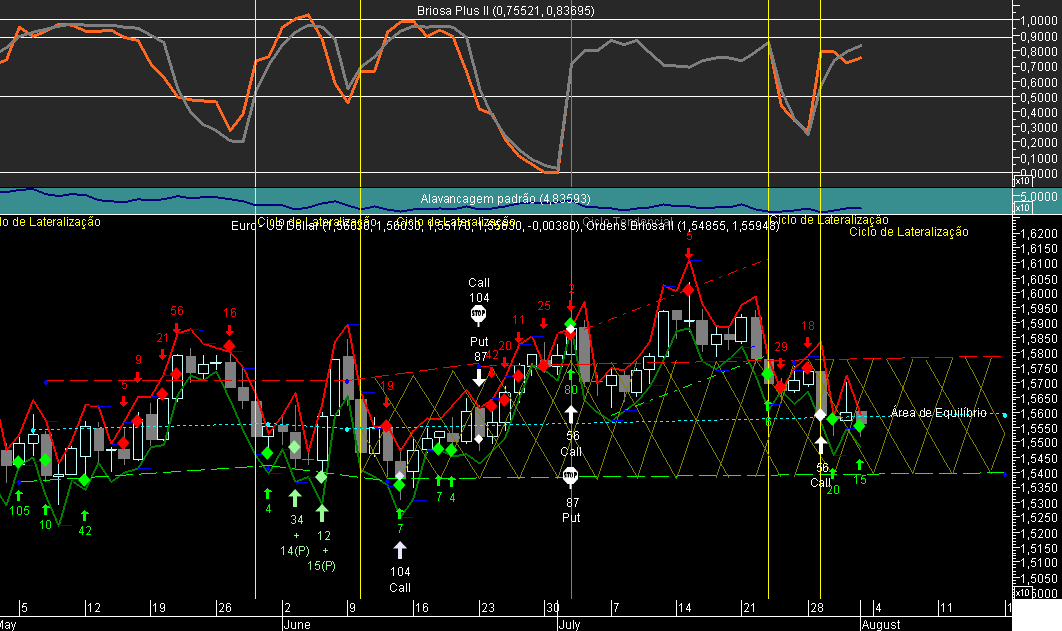Click the May month label on time axis
The image size is (1062, 631).
coord(8,624)
